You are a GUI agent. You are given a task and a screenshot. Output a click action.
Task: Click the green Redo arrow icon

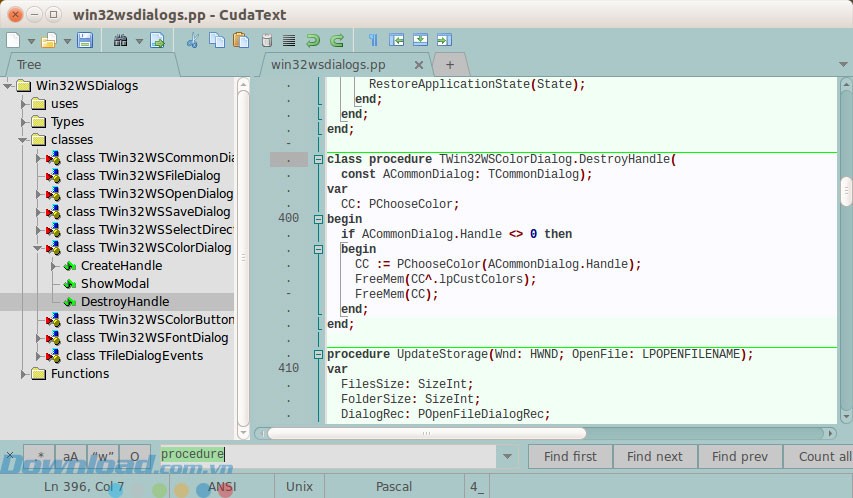pyautogui.click(x=337, y=41)
